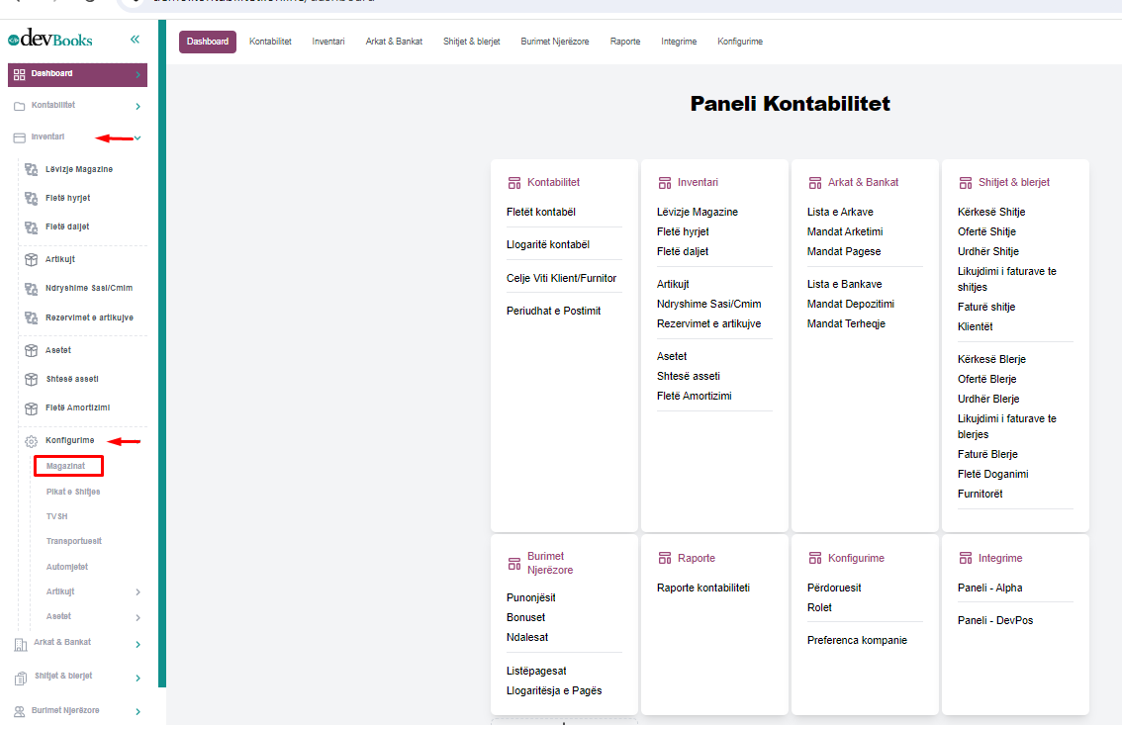Screen dimensions: 1125x732
Task: Expand Asetet submenu under Konfigurime
Action: click(x=138, y=618)
